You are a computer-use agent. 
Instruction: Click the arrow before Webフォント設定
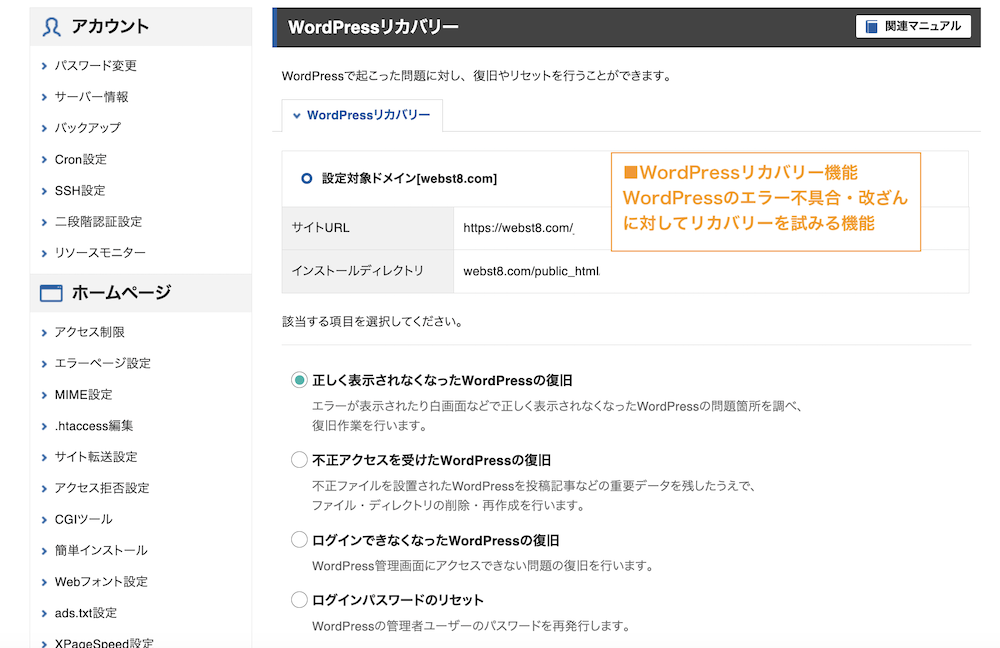pos(44,582)
